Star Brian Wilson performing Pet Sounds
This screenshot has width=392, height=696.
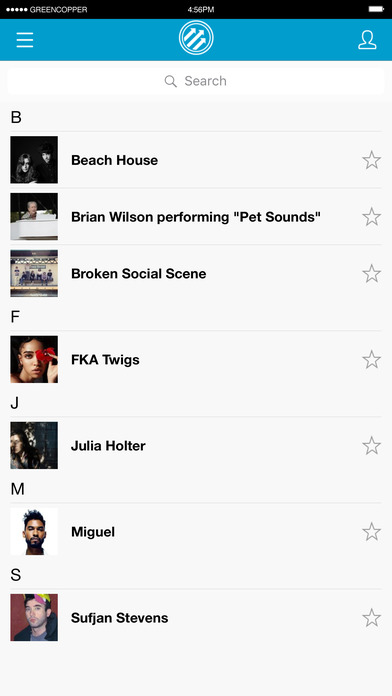click(371, 217)
